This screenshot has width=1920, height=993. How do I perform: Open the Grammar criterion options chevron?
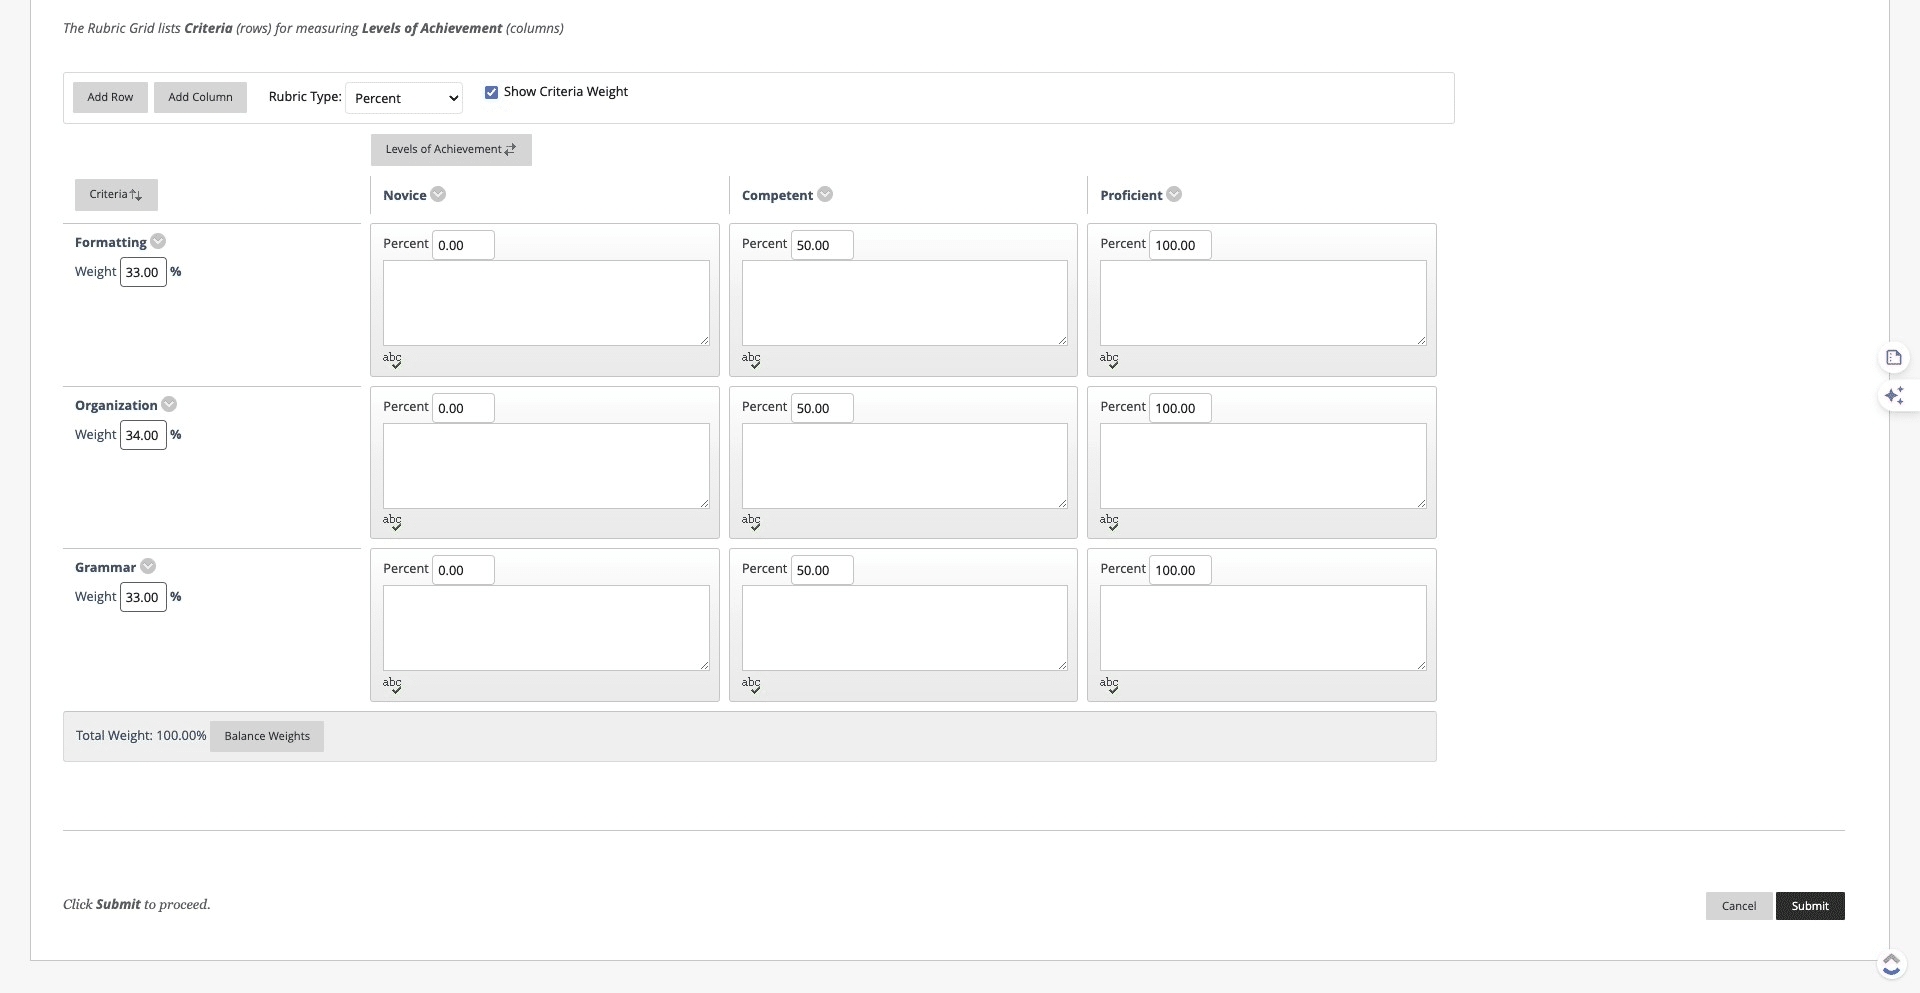pyautogui.click(x=148, y=567)
